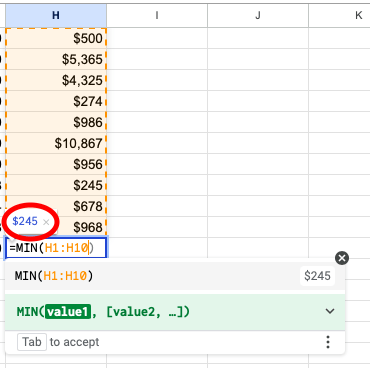The image size is (370, 368).
Task: Click the cell containing $678
Action: pos(56,206)
